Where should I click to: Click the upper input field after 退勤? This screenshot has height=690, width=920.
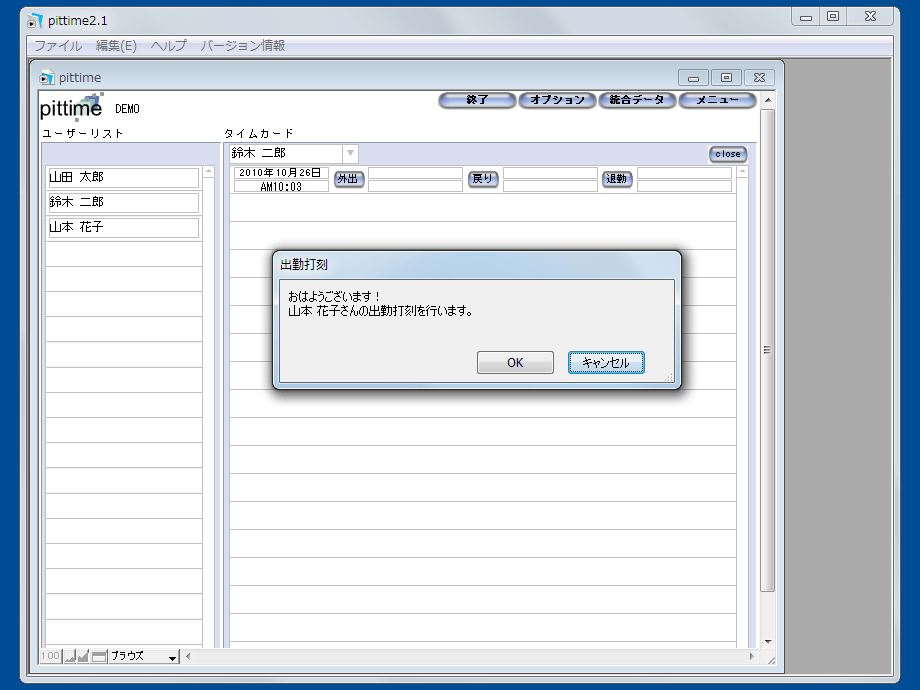click(684, 172)
